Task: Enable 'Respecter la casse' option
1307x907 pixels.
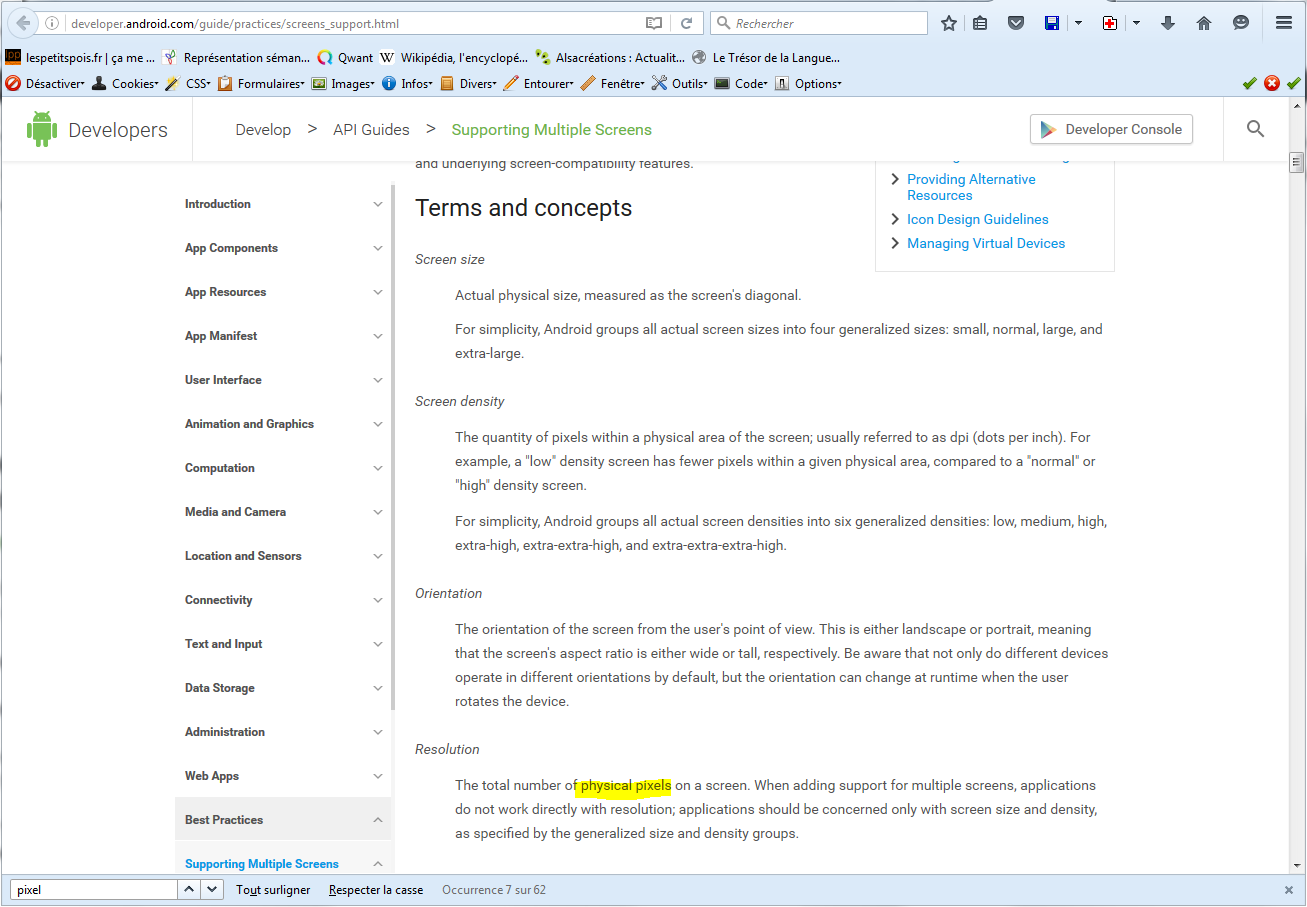Action: click(x=375, y=889)
